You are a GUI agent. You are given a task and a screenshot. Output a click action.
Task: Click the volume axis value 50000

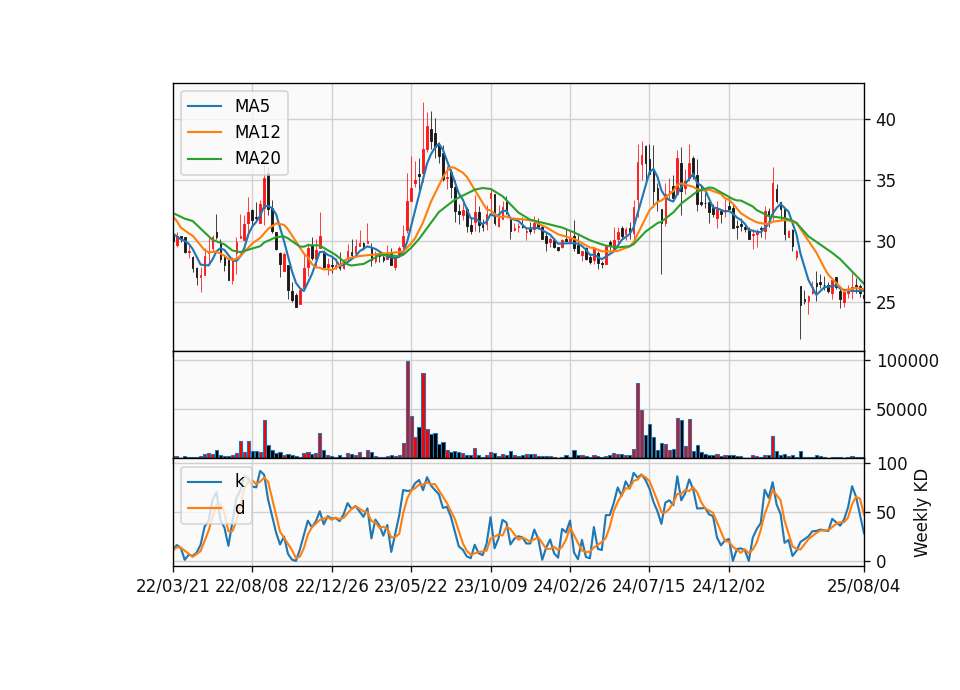pos(901,410)
